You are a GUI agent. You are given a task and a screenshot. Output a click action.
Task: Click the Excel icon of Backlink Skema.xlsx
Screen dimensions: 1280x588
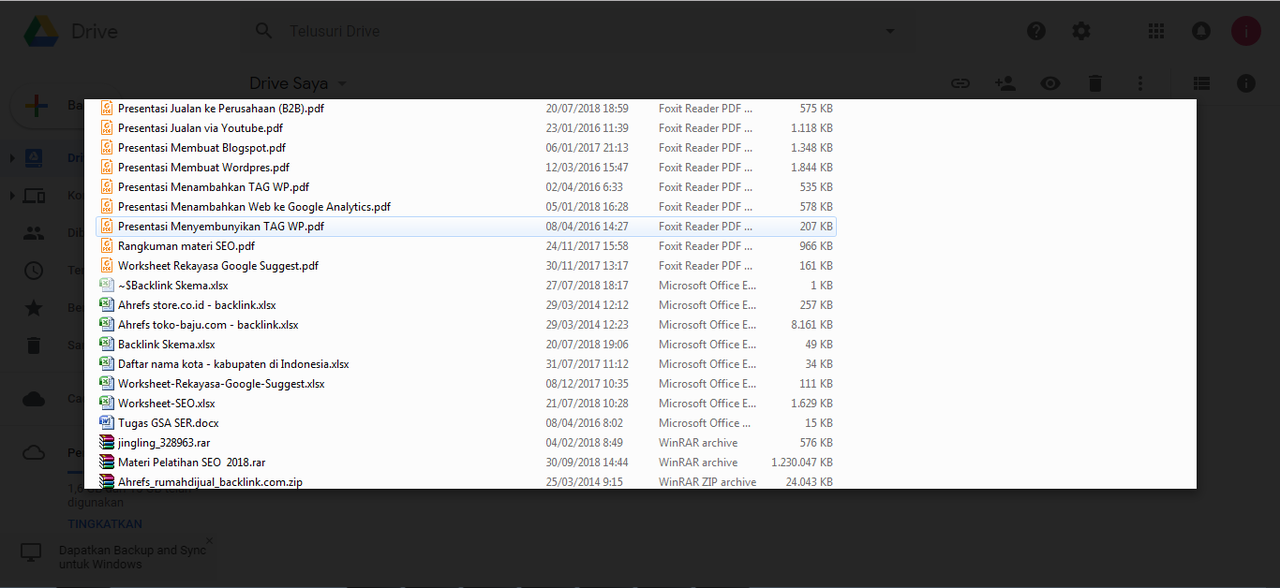tap(107, 344)
